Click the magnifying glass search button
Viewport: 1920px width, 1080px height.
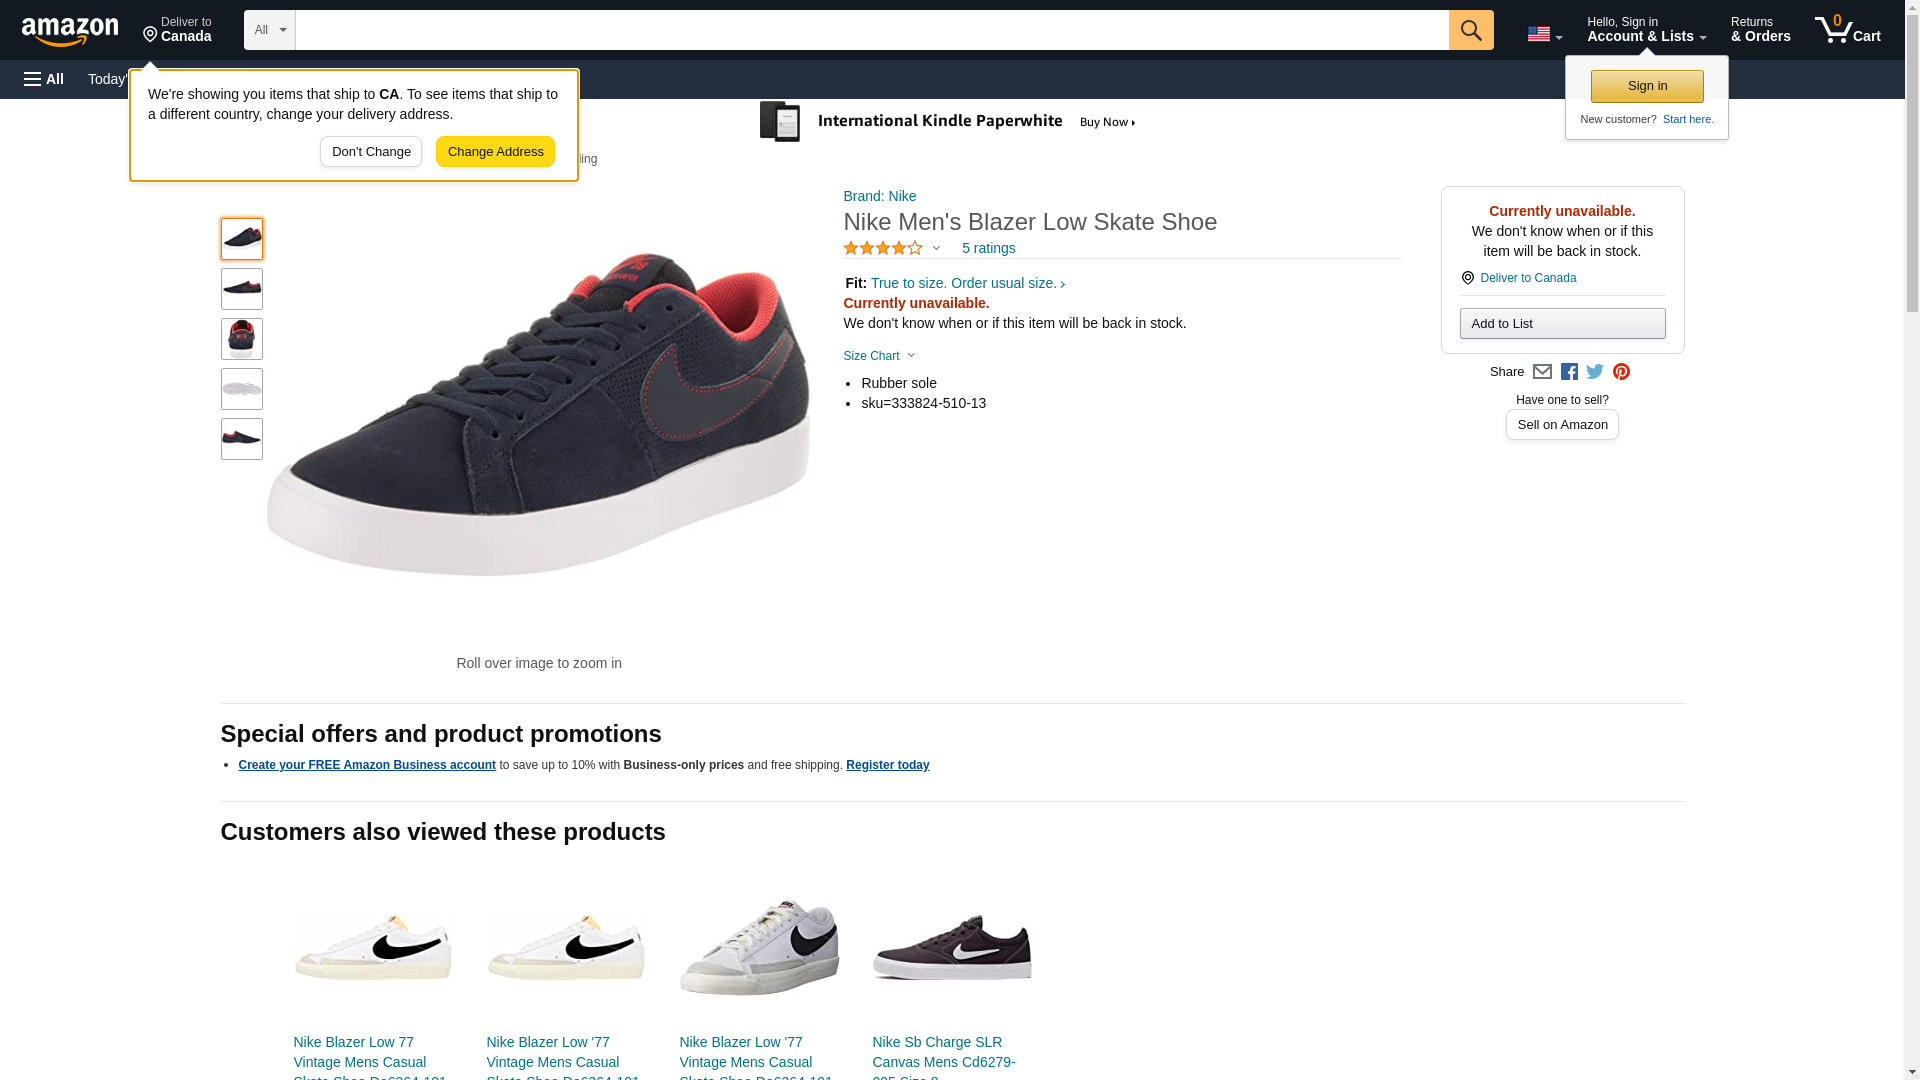[x=1470, y=30]
